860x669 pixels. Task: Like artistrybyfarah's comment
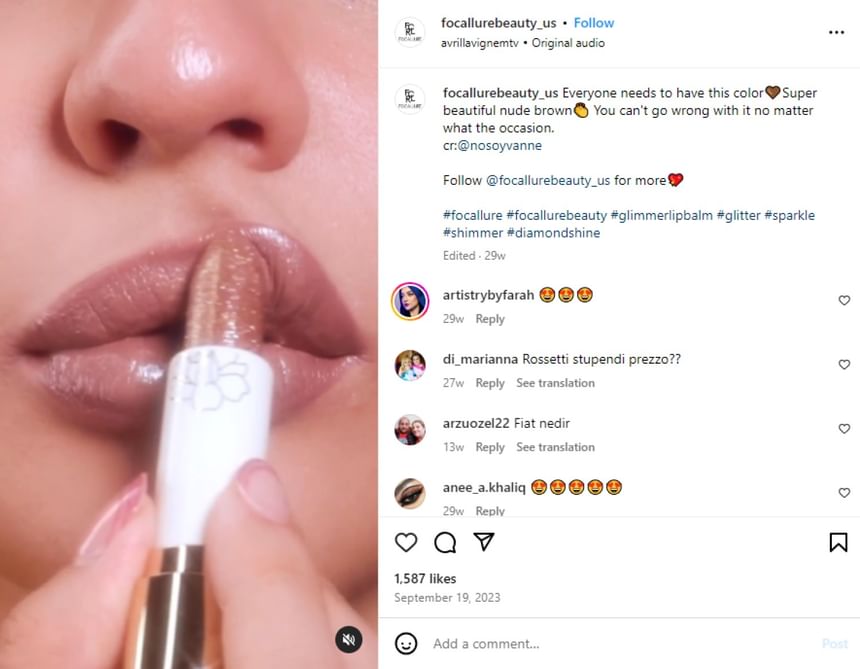tap(844, 301)
